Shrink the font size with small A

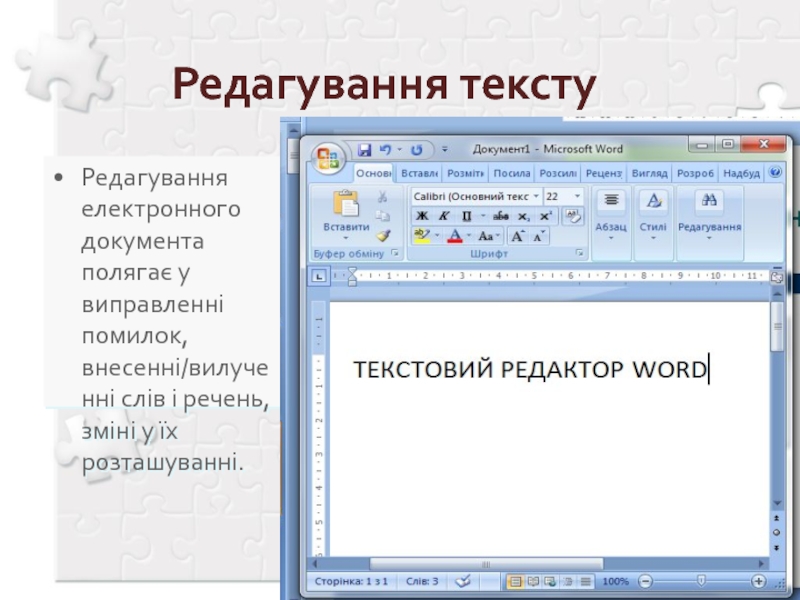pyautogui.click(x=539, y=236)
